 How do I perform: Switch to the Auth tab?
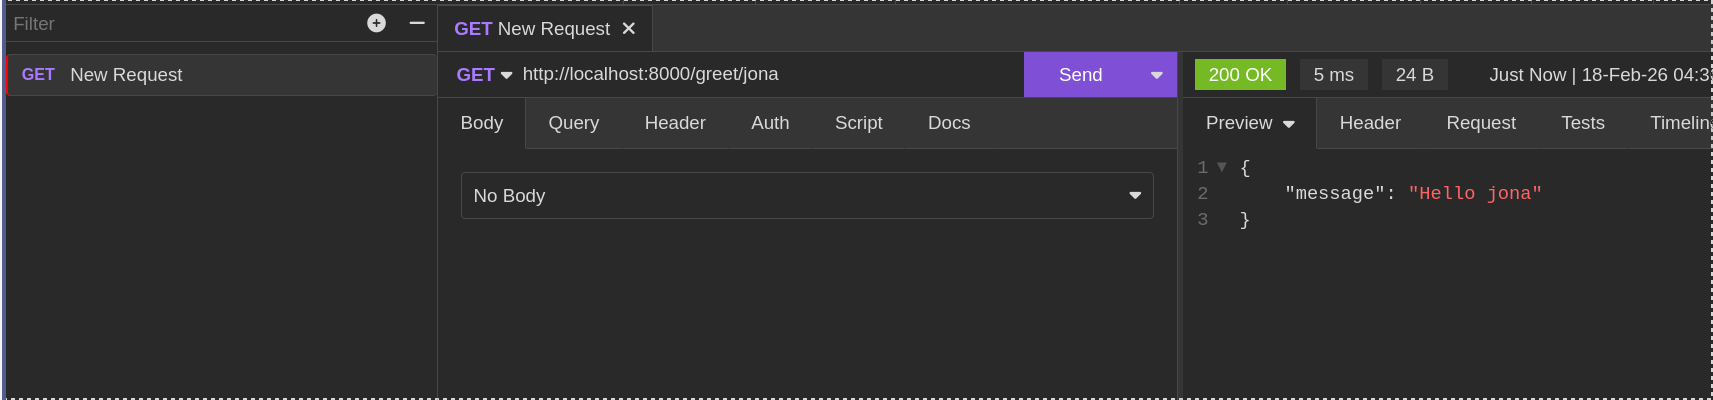(770, 123)
